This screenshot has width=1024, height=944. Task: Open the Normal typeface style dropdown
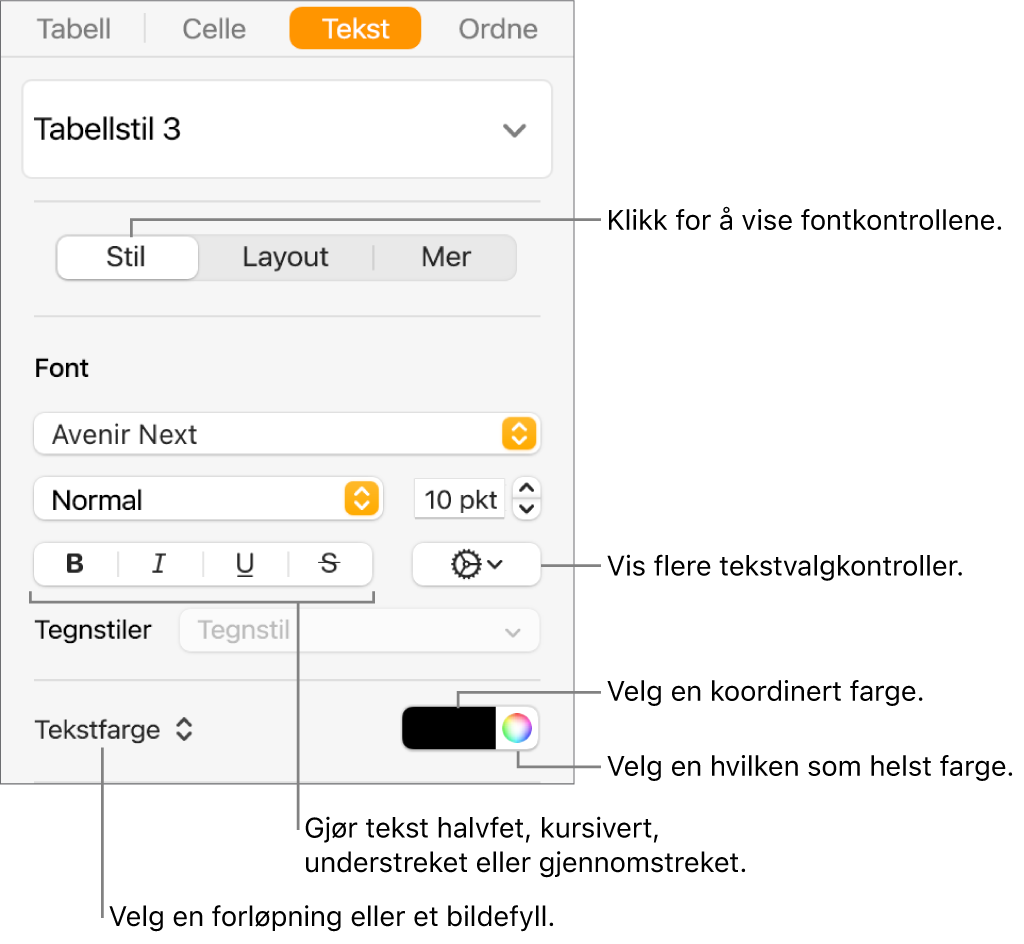(x=208, y=499)
